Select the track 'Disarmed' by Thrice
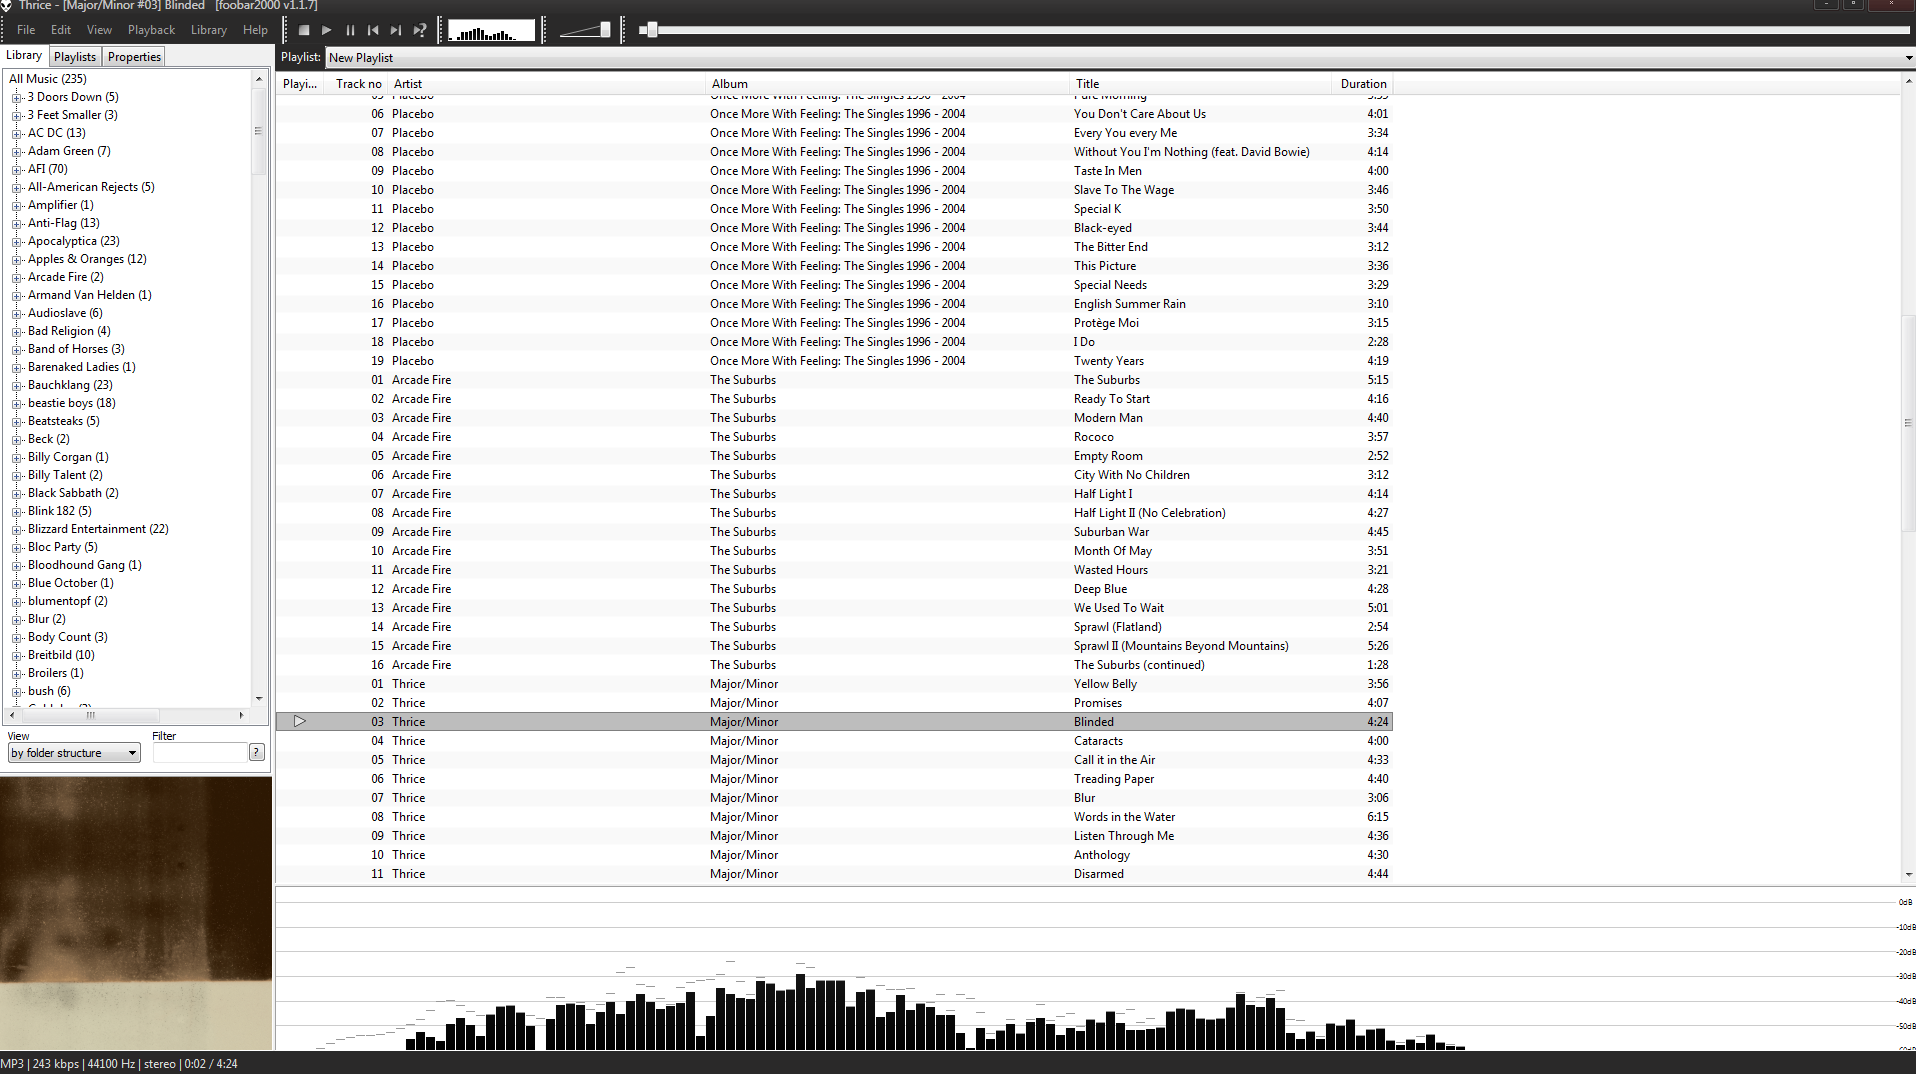The image size is (1916, 1077). (x=833, y=874)
